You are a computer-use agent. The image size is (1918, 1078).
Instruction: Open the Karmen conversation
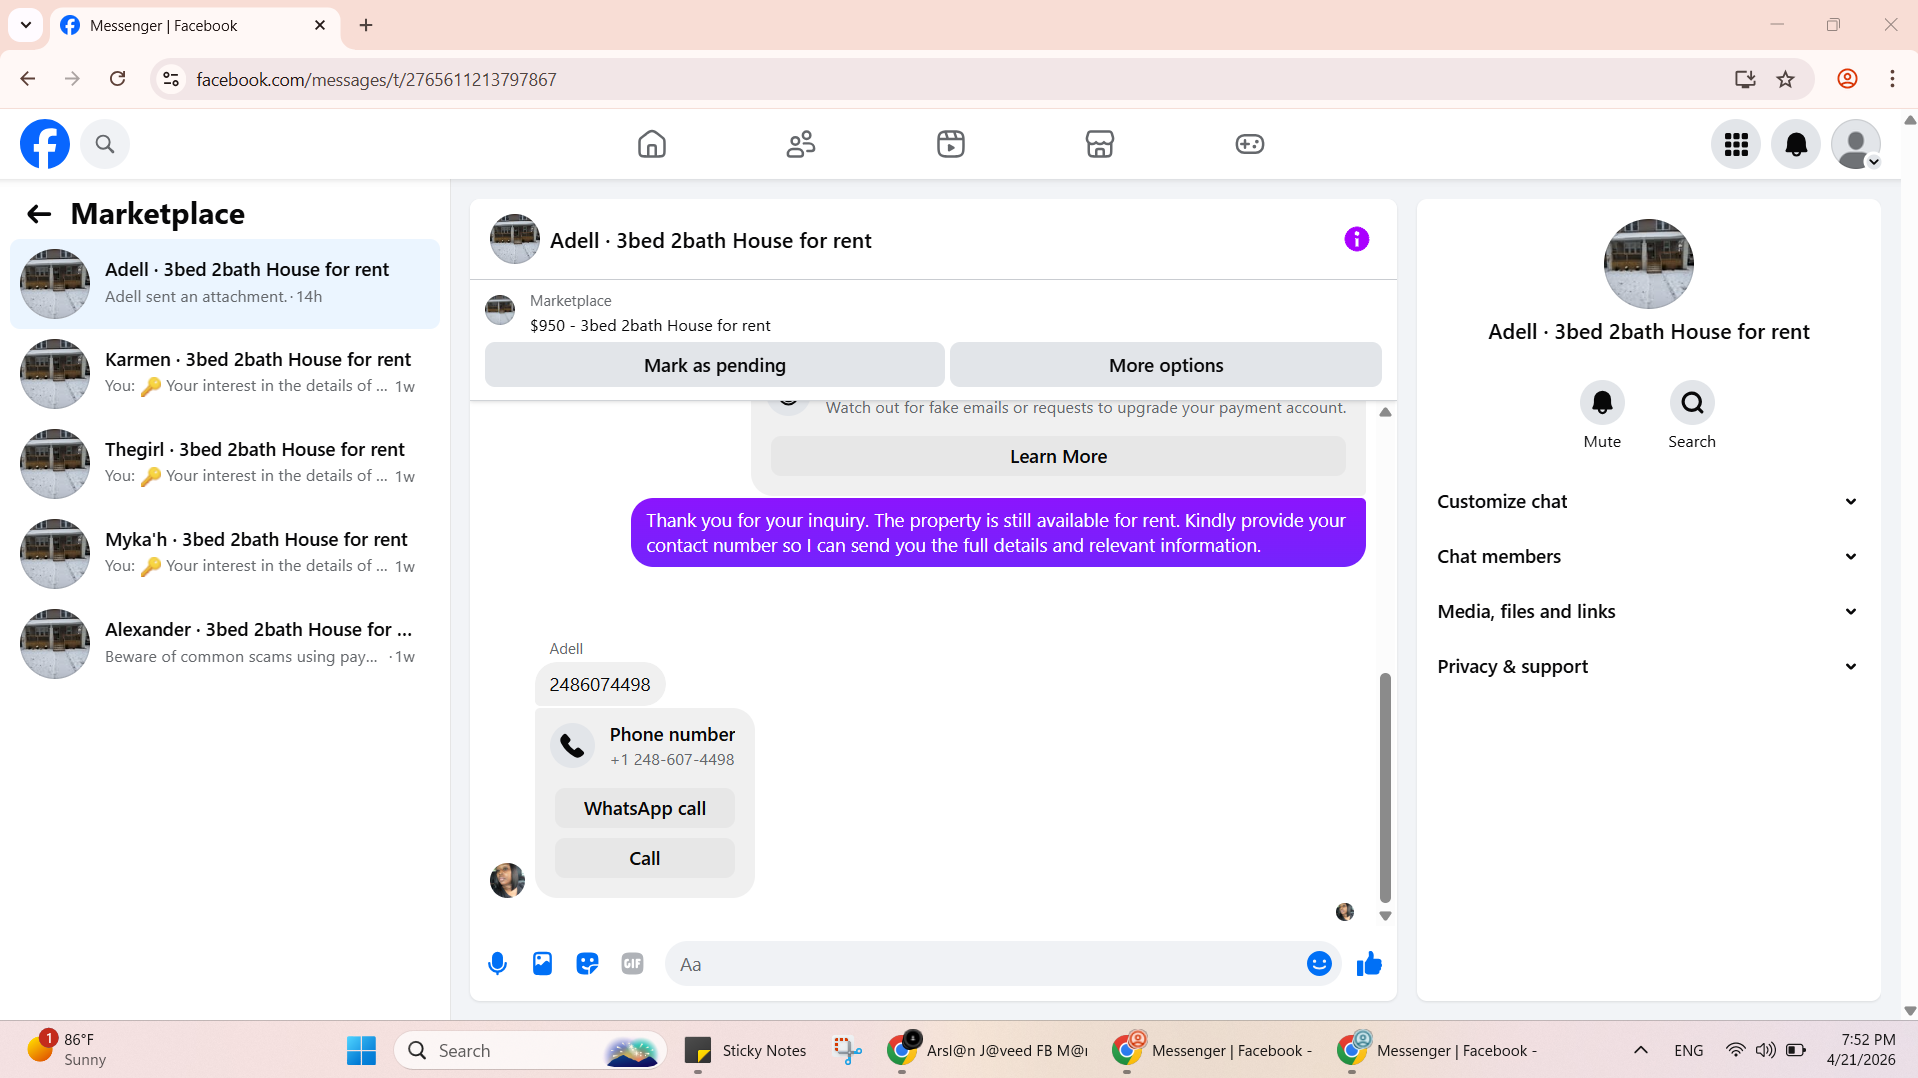225,374
